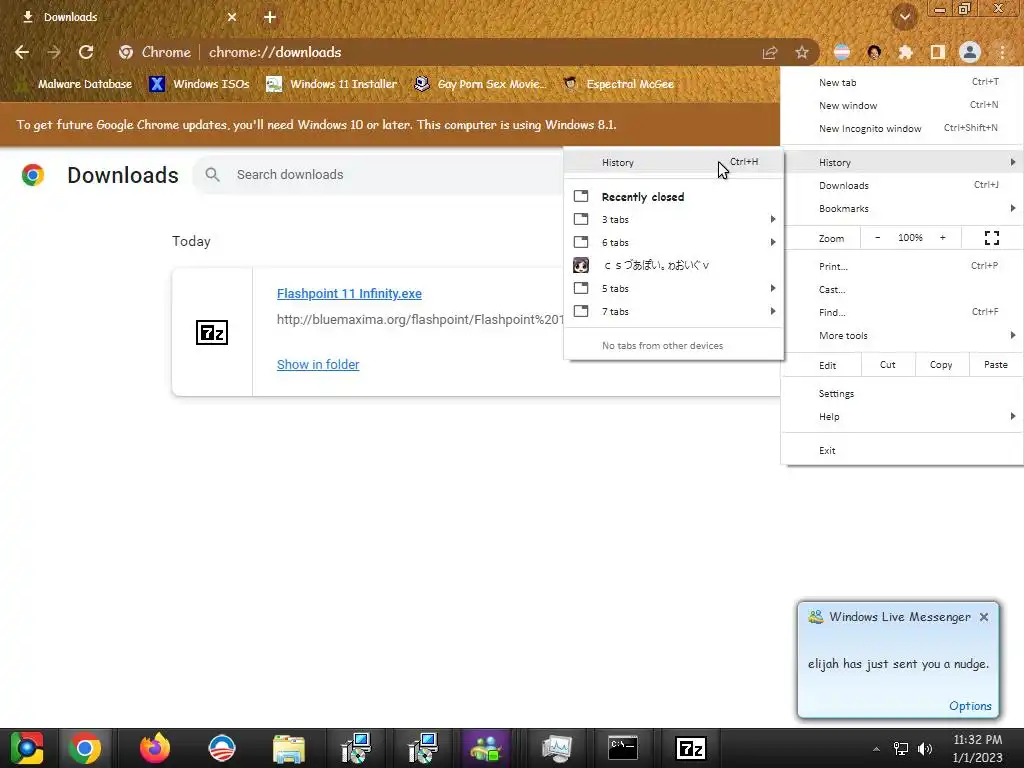Viewport: 1024px width, 768px height.
Task: Click the grayed-out forward arrow
Action: pos(54,52)
